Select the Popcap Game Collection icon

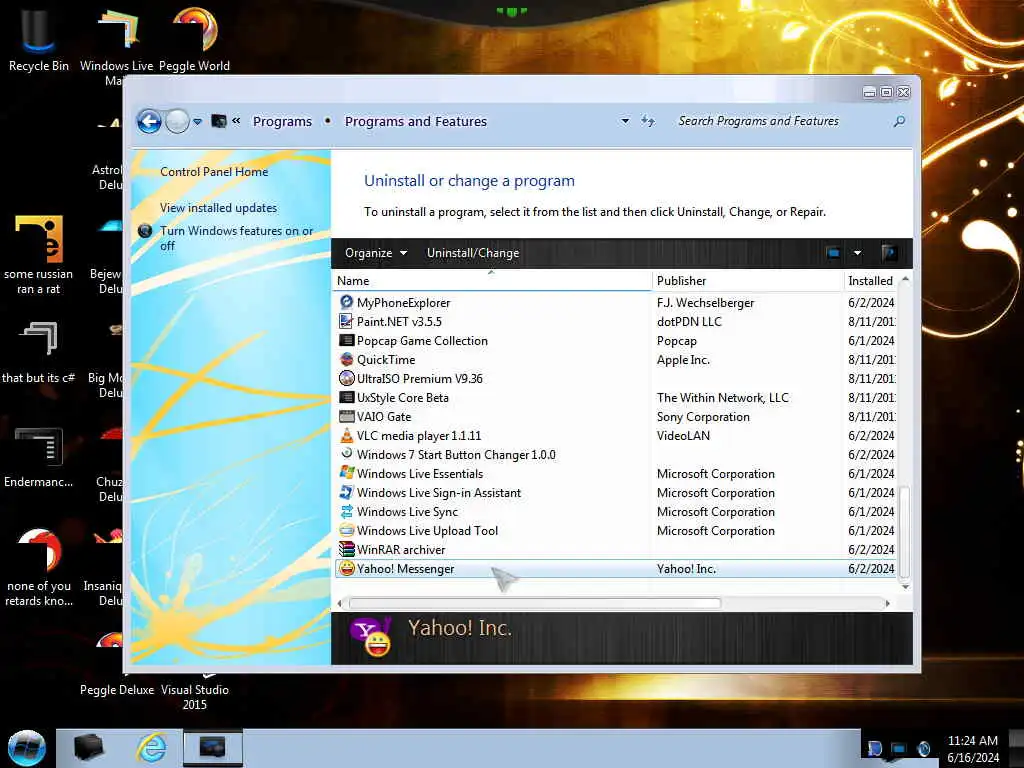(x=347, y=340)
